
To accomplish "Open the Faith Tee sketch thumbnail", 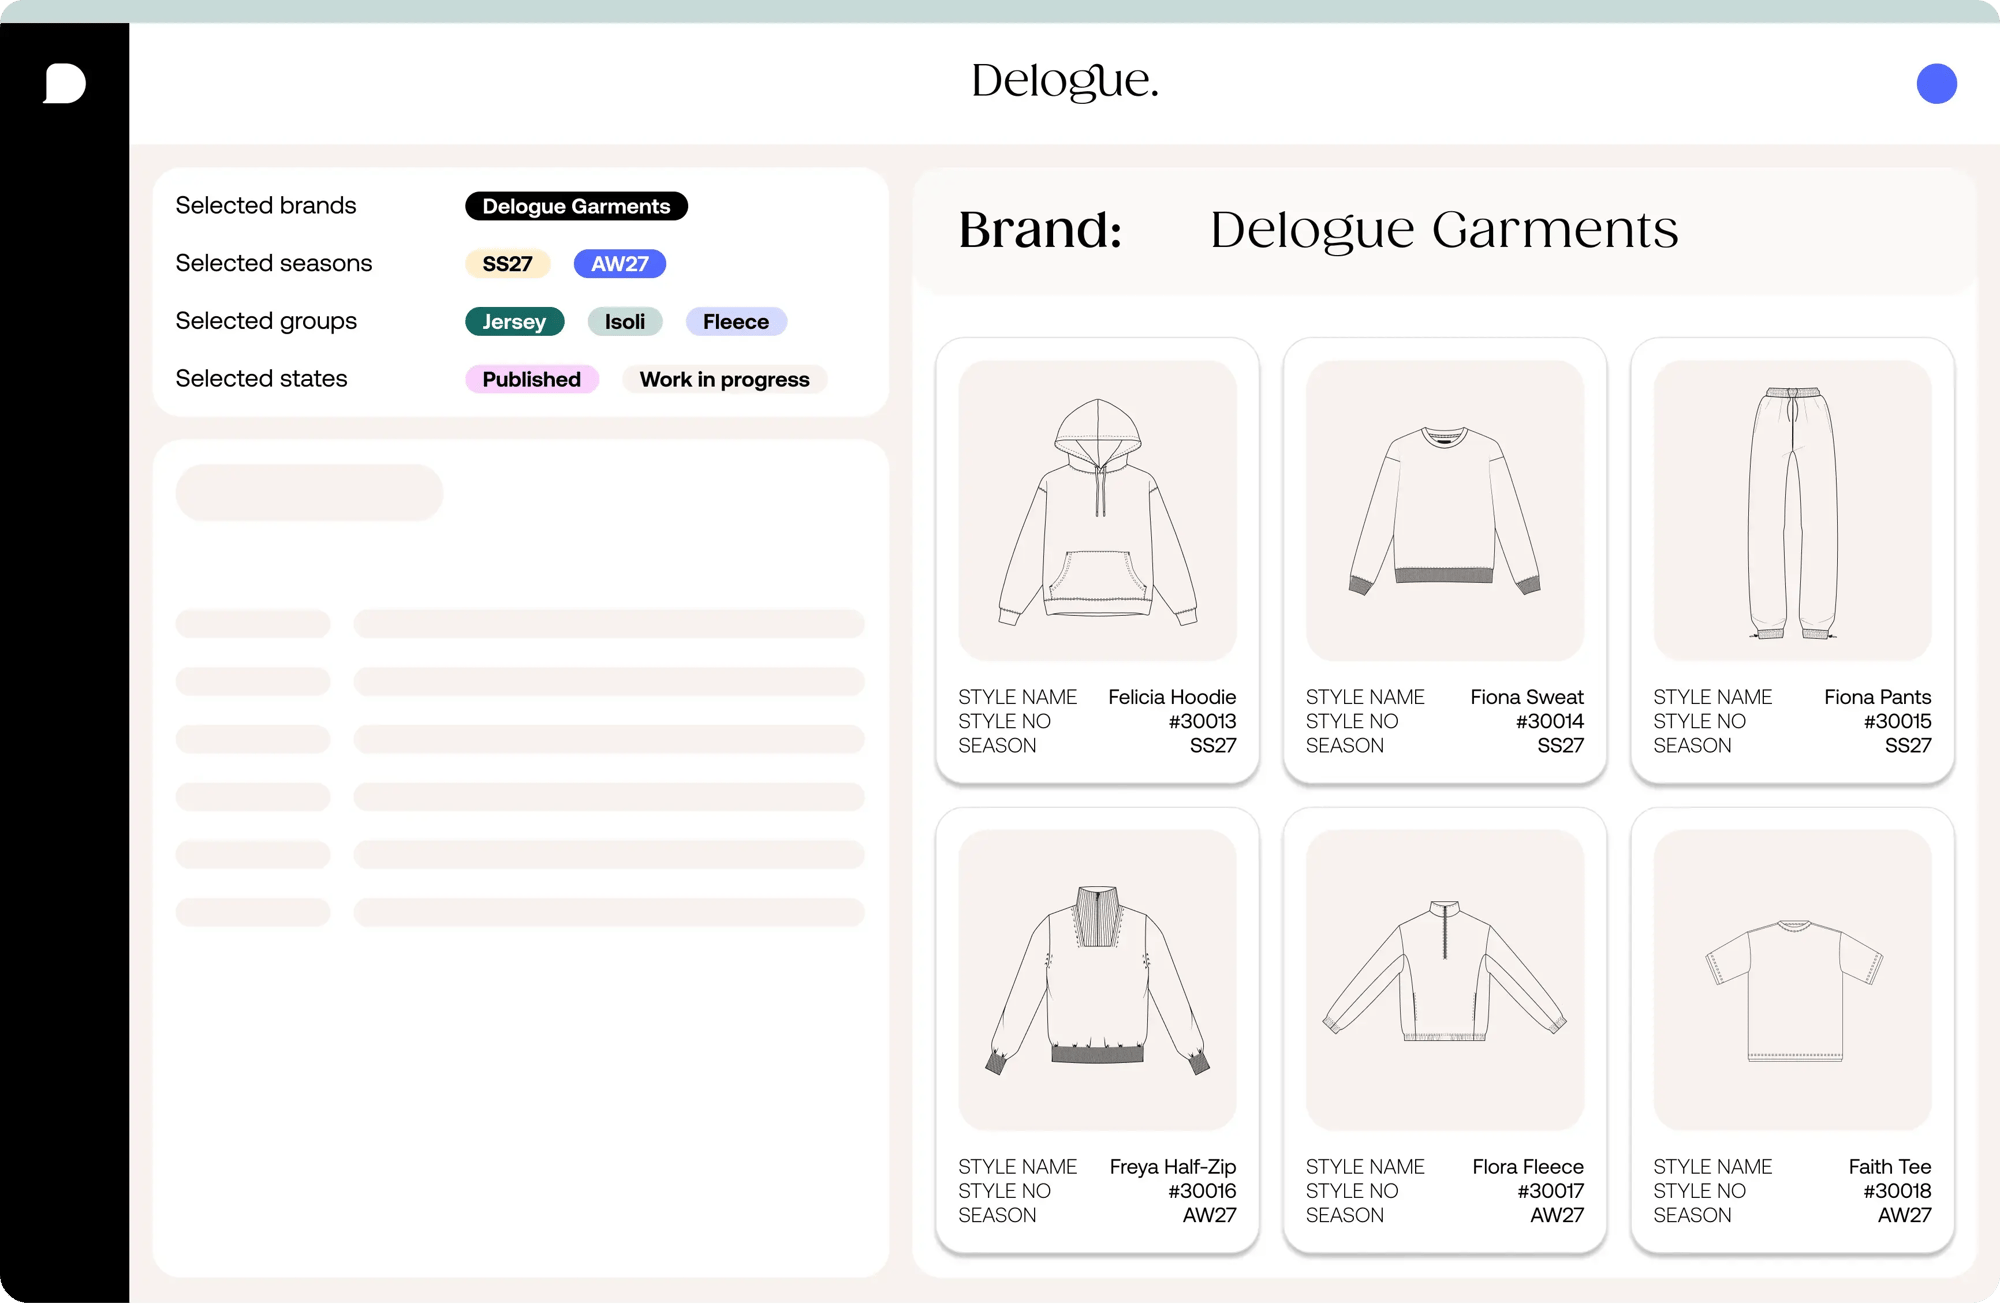I will point(1792,980).
